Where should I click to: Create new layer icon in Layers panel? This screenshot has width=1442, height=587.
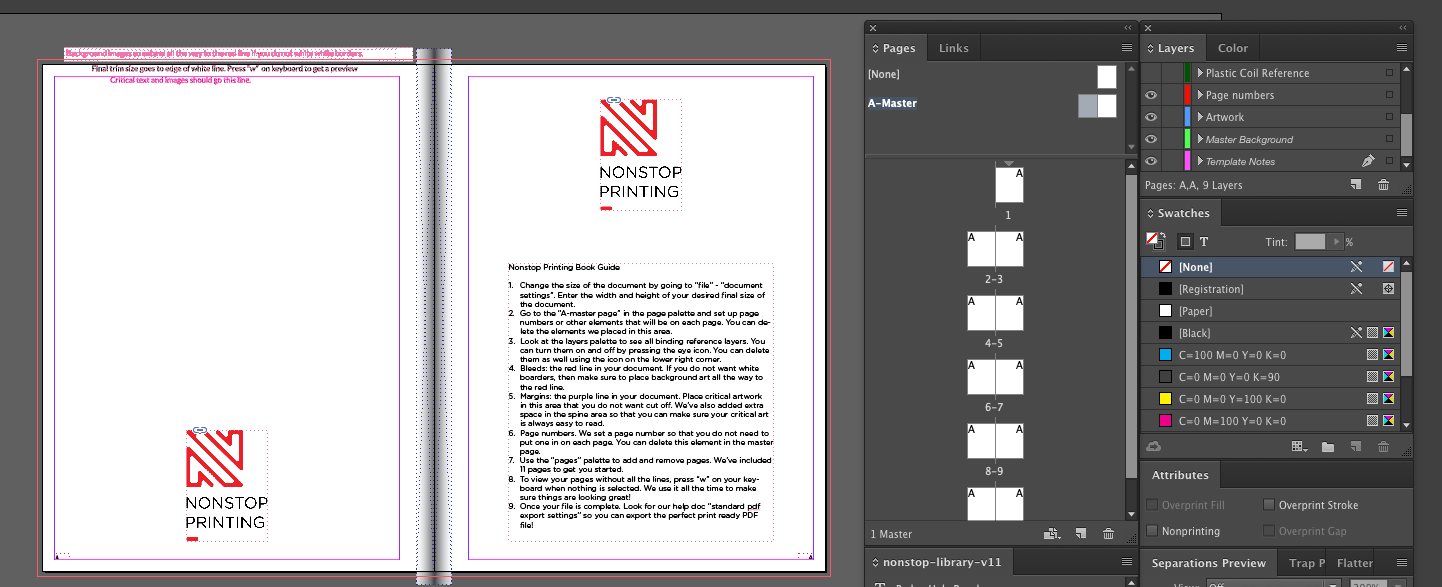tap(1356, 185)
